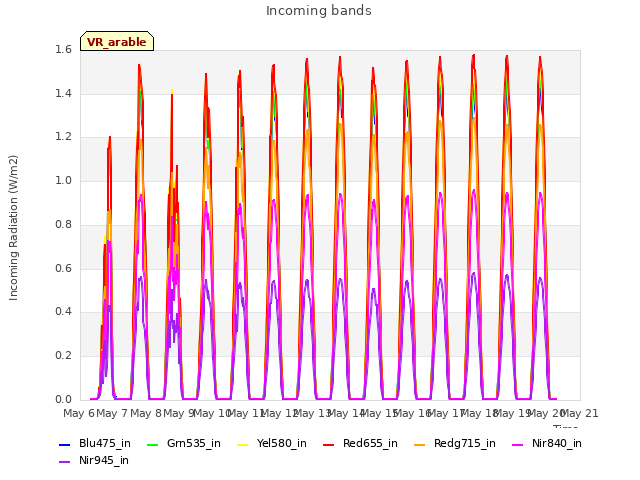Click the 1.0 y-axis tick label
Viewport: 640px width, 480px height.
(63, 180)
